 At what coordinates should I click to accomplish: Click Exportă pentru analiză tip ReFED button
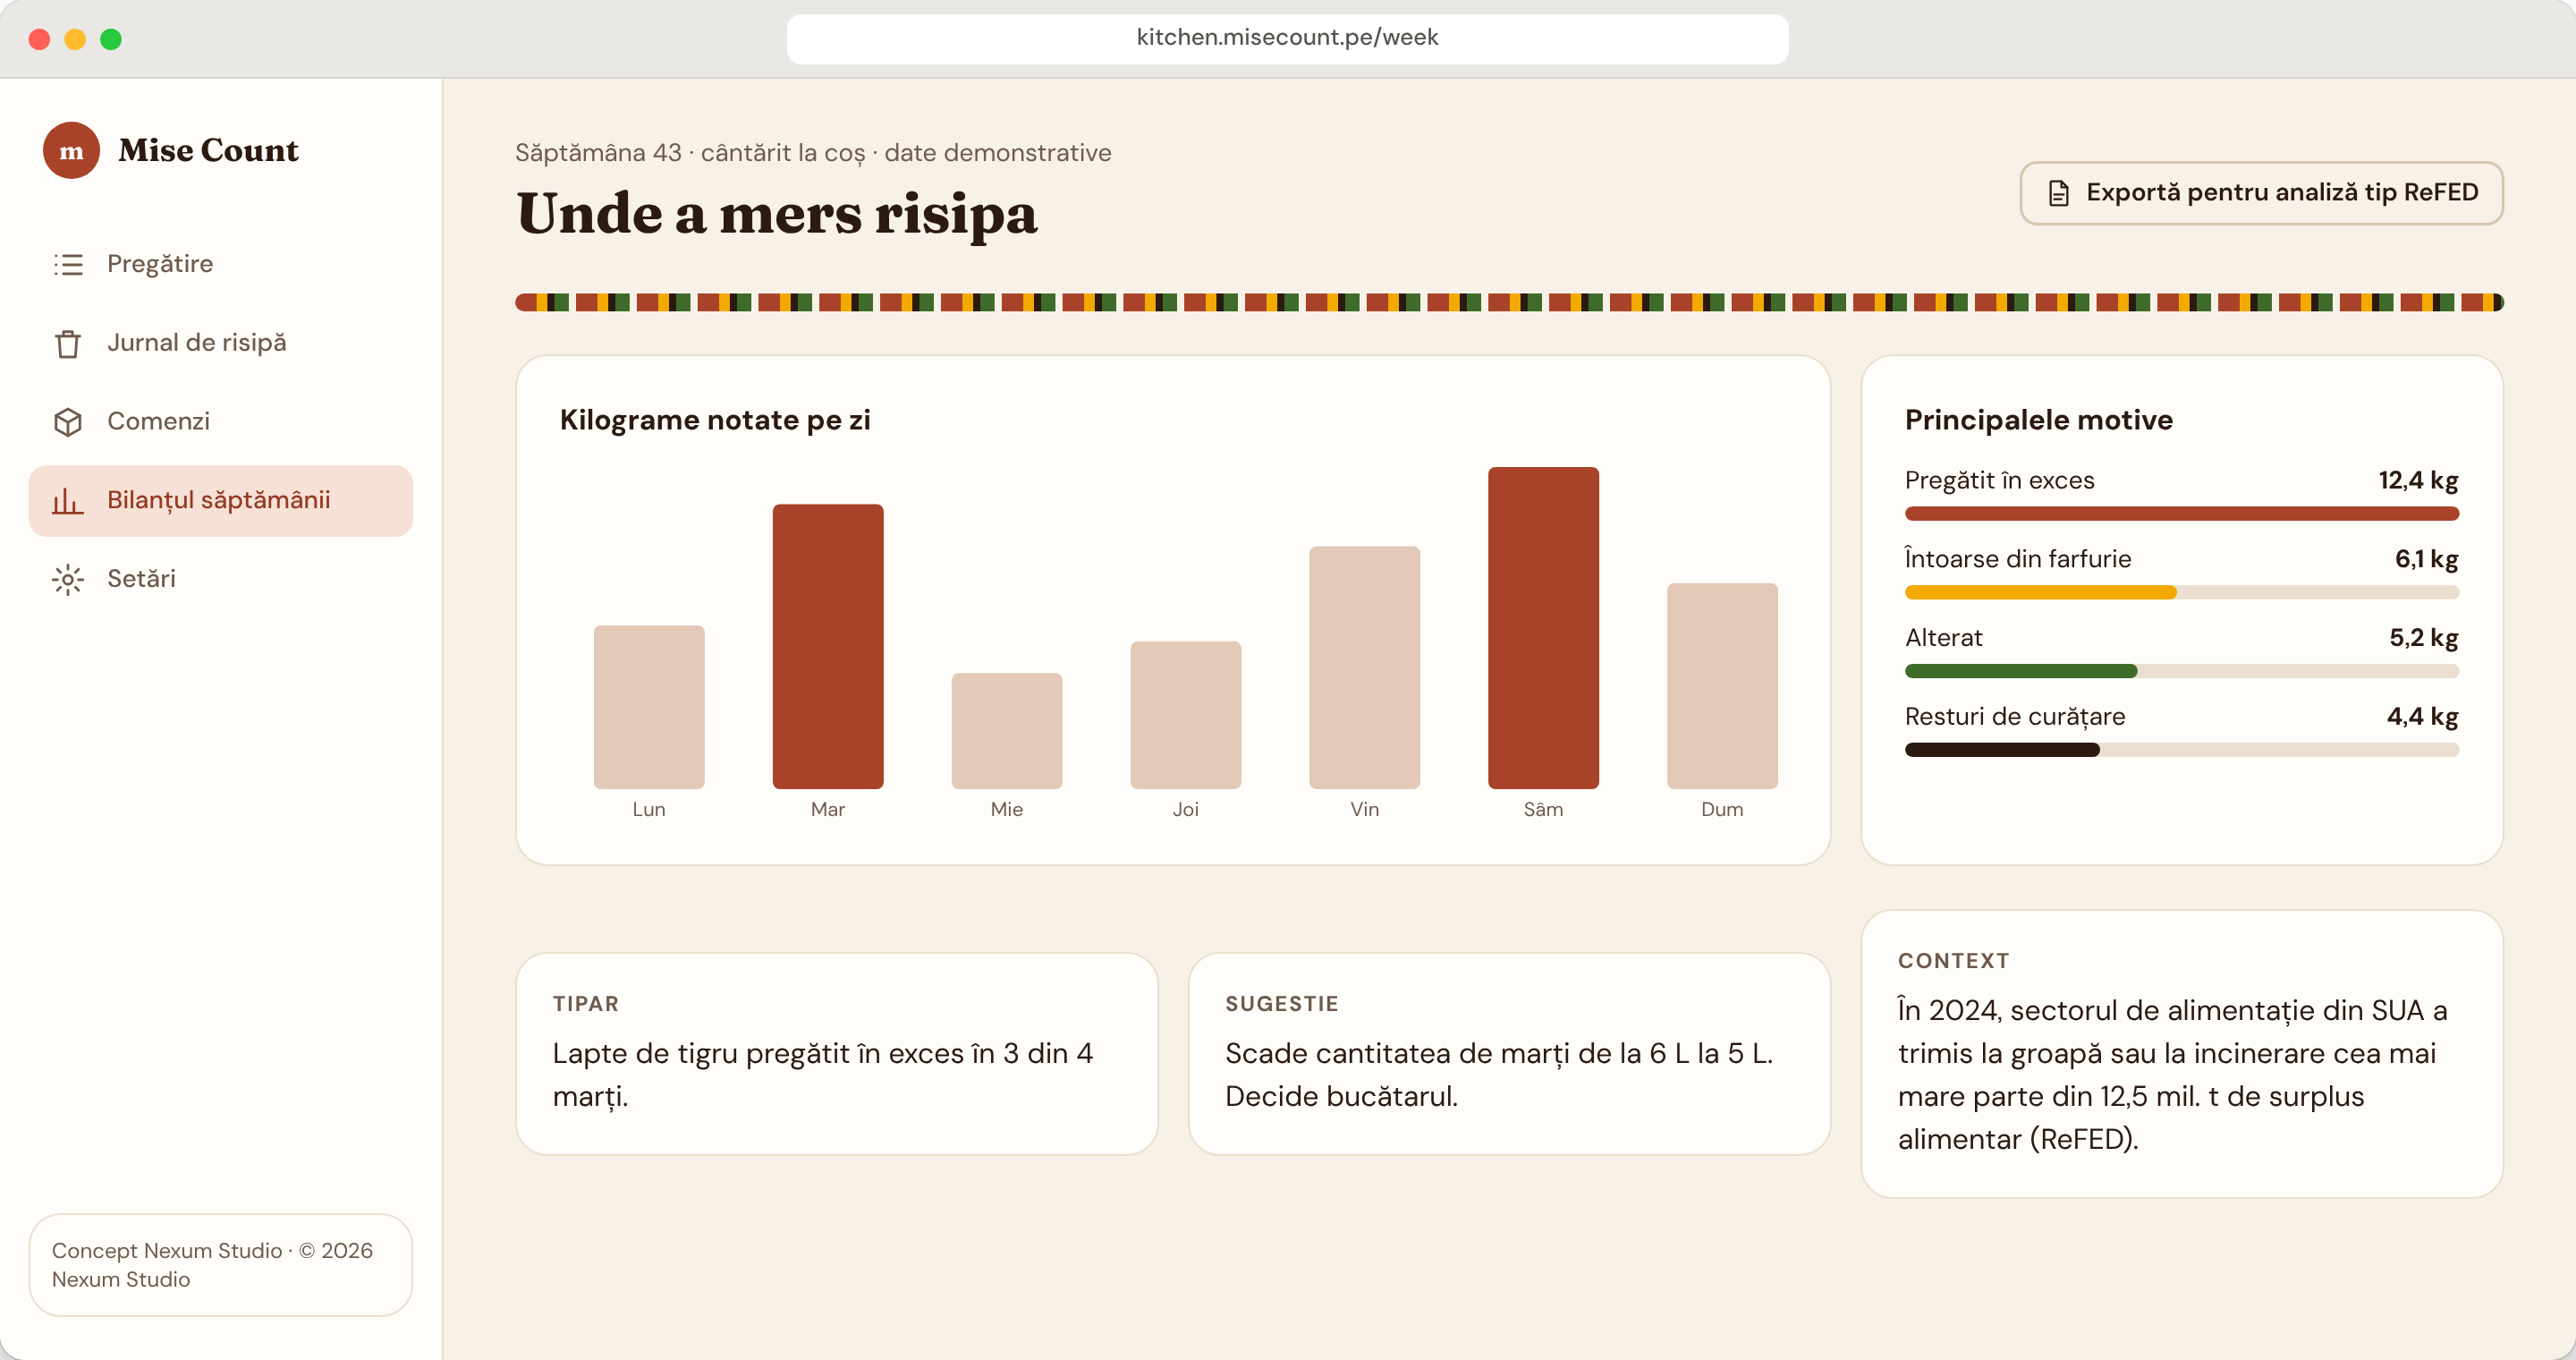(2262, 193)
